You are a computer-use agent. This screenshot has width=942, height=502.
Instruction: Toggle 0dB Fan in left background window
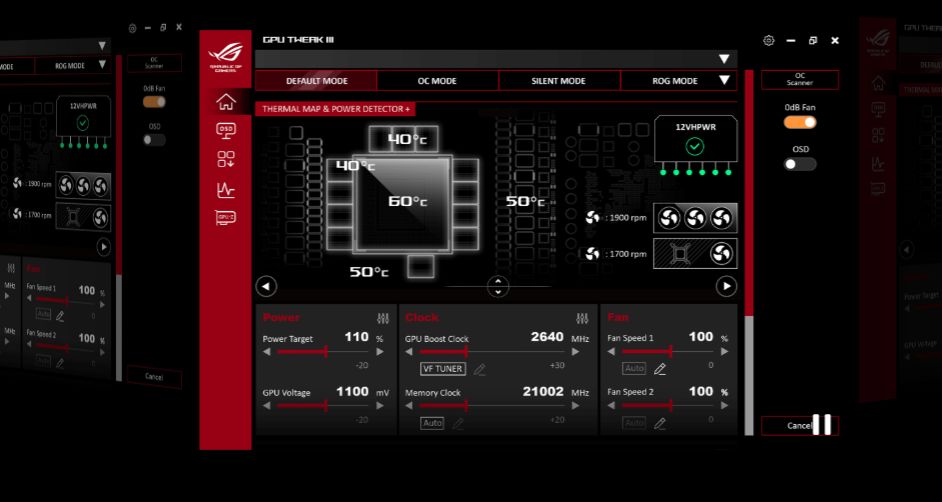coord(154,101)
